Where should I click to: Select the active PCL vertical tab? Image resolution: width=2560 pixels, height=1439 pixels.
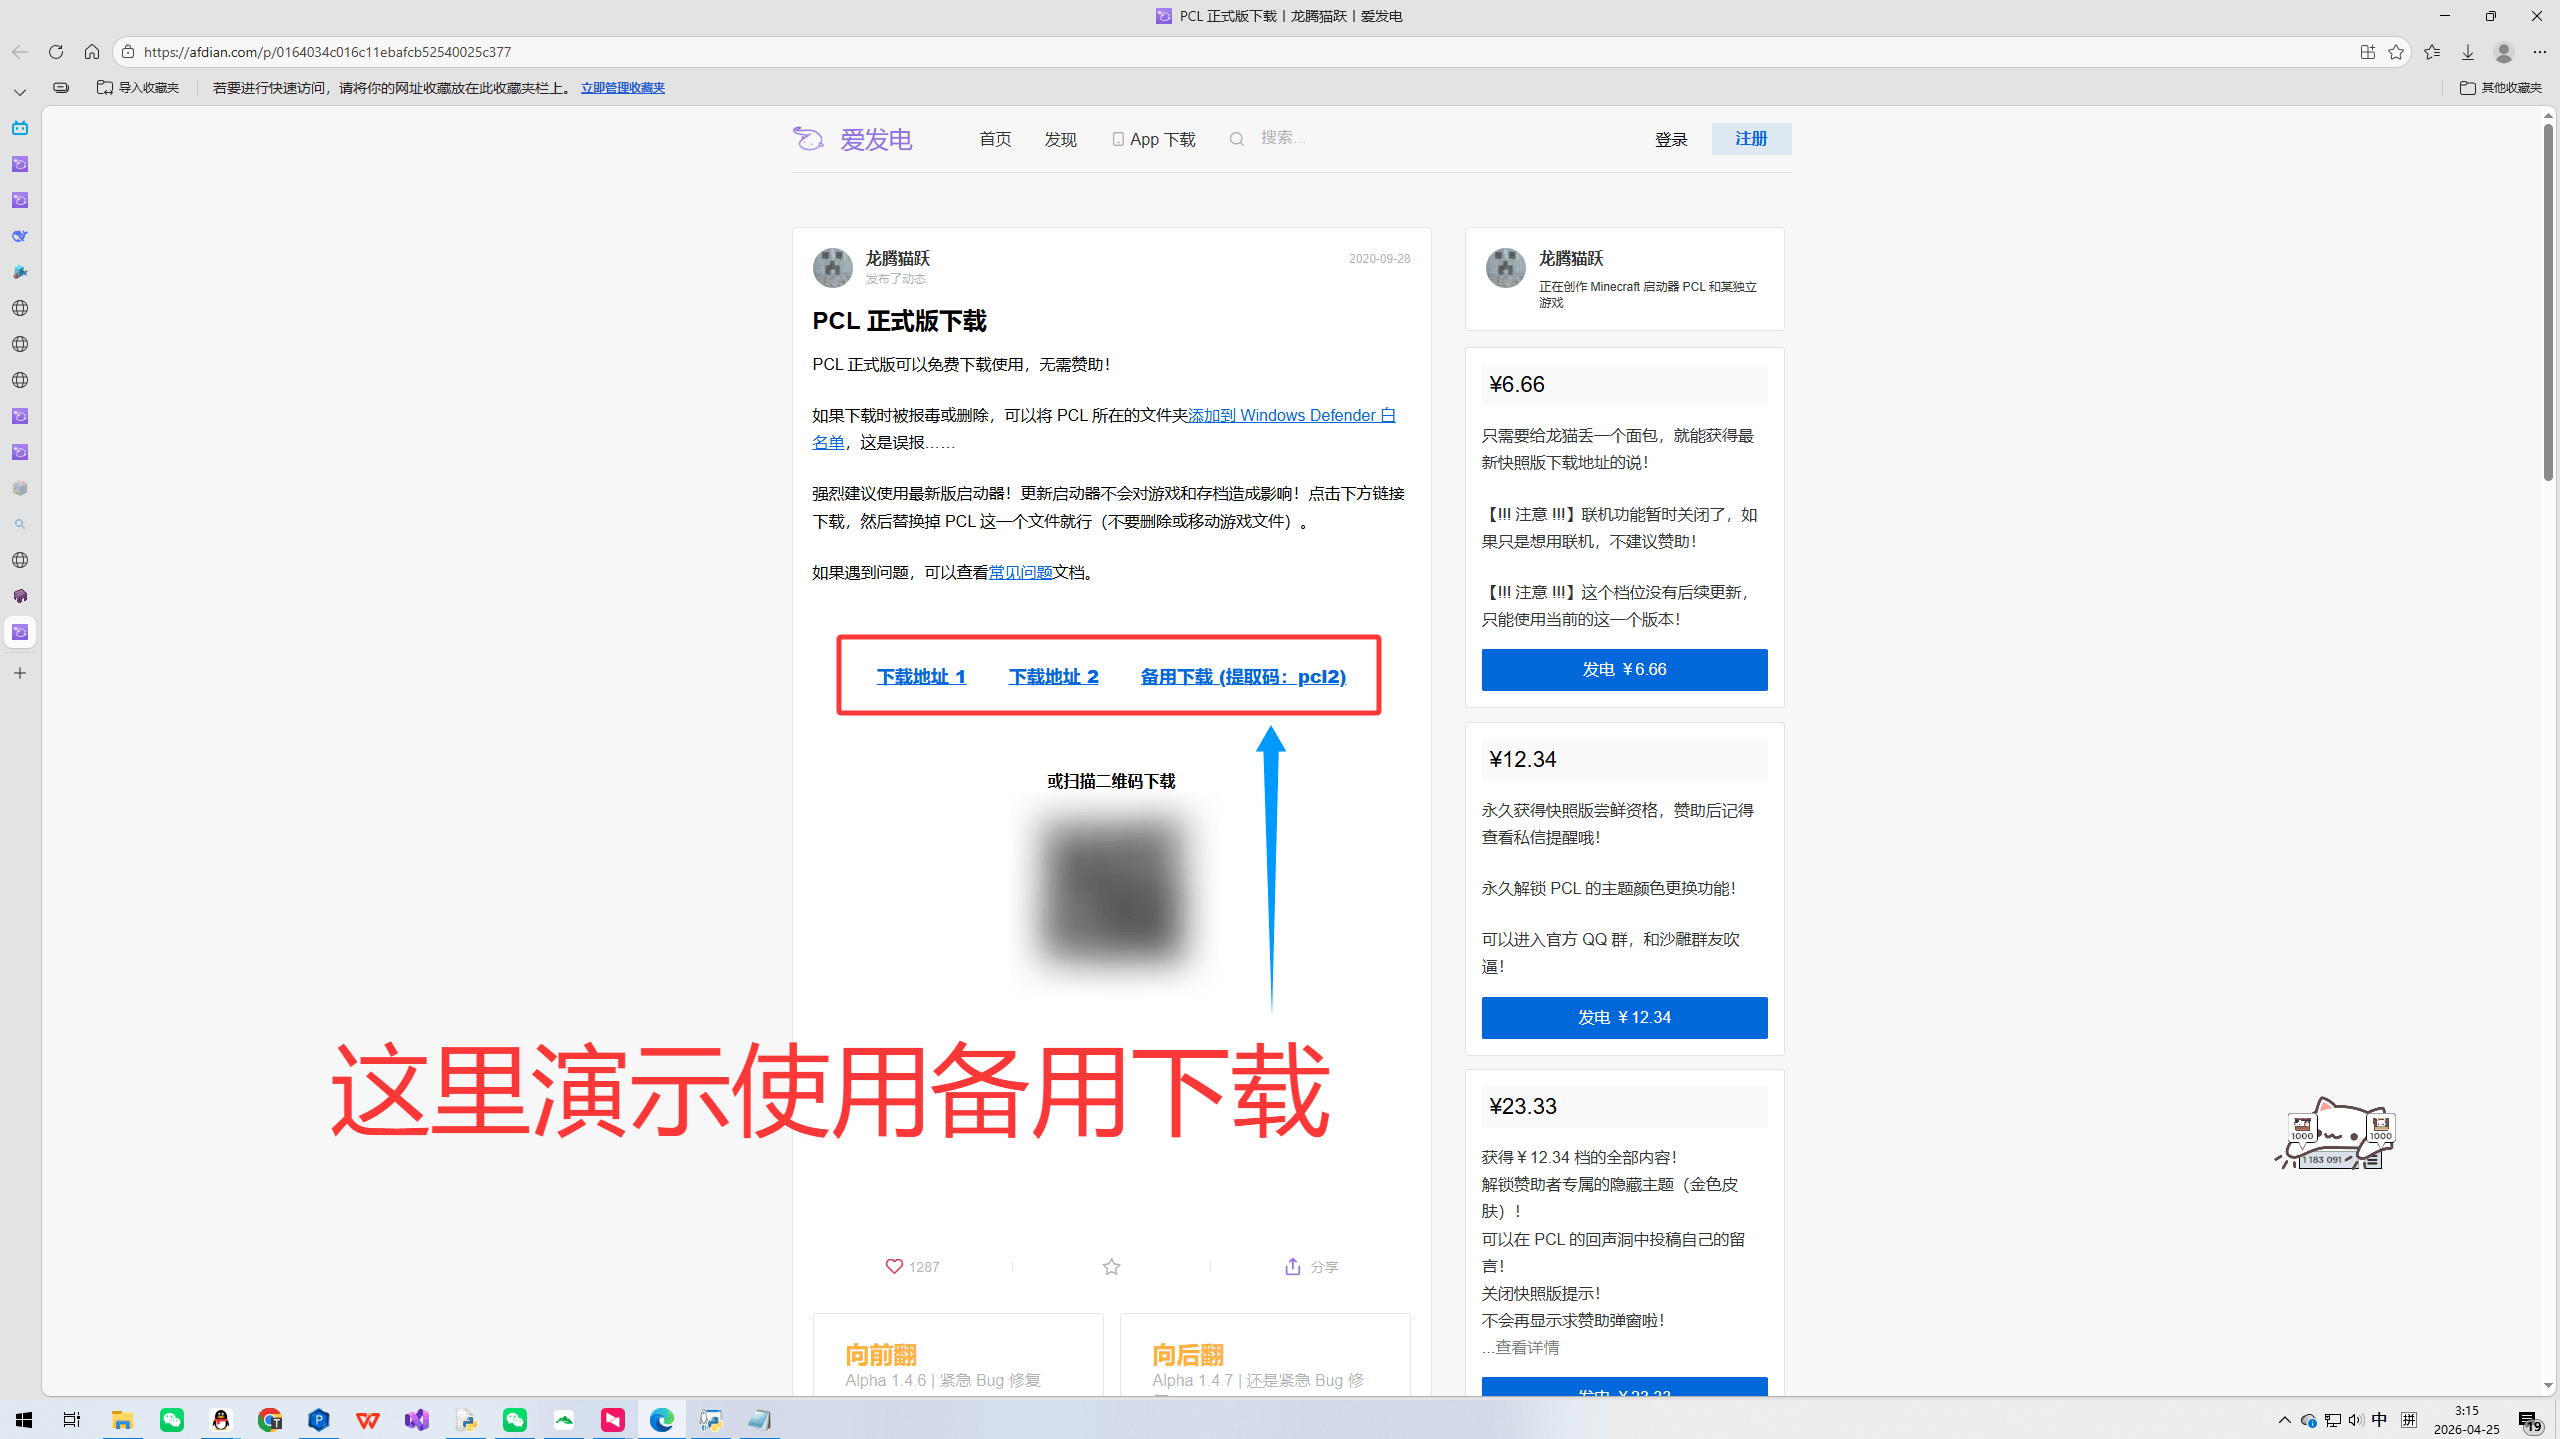pyautogui.click(x=20, y=632)
